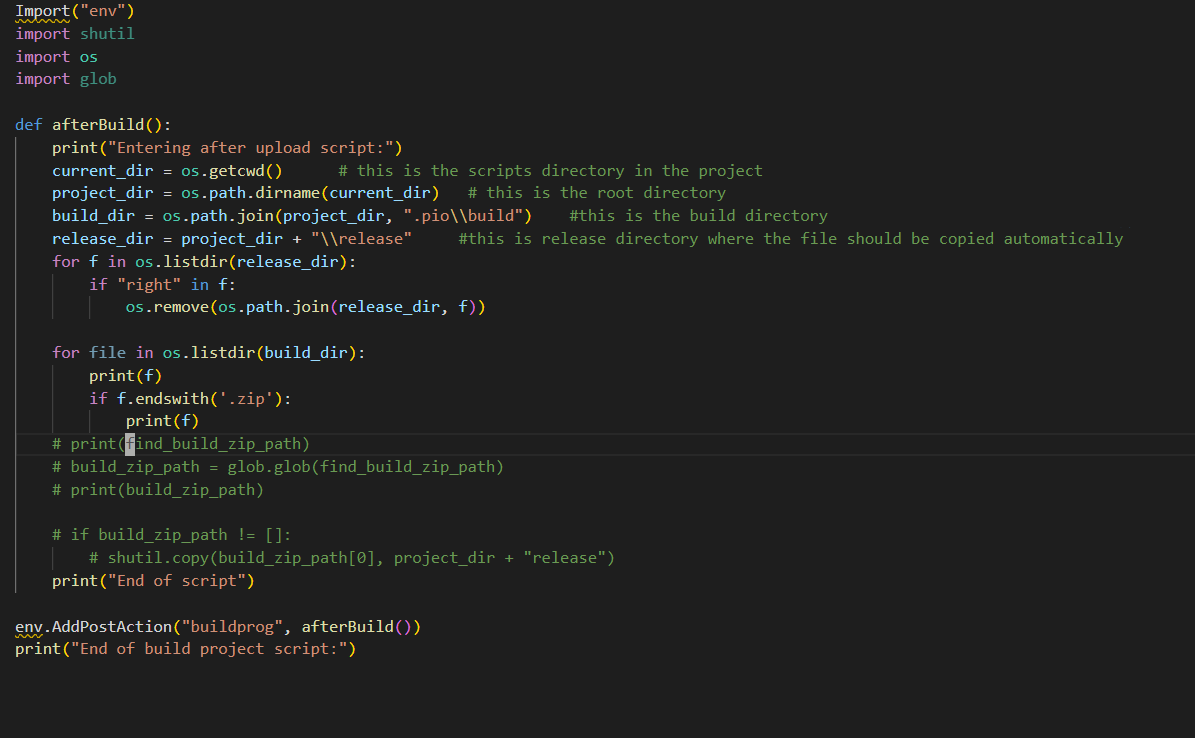Screen dimensions: 1195x738
Task: Click the commented shutil.copy line
Action: (352, 557)
